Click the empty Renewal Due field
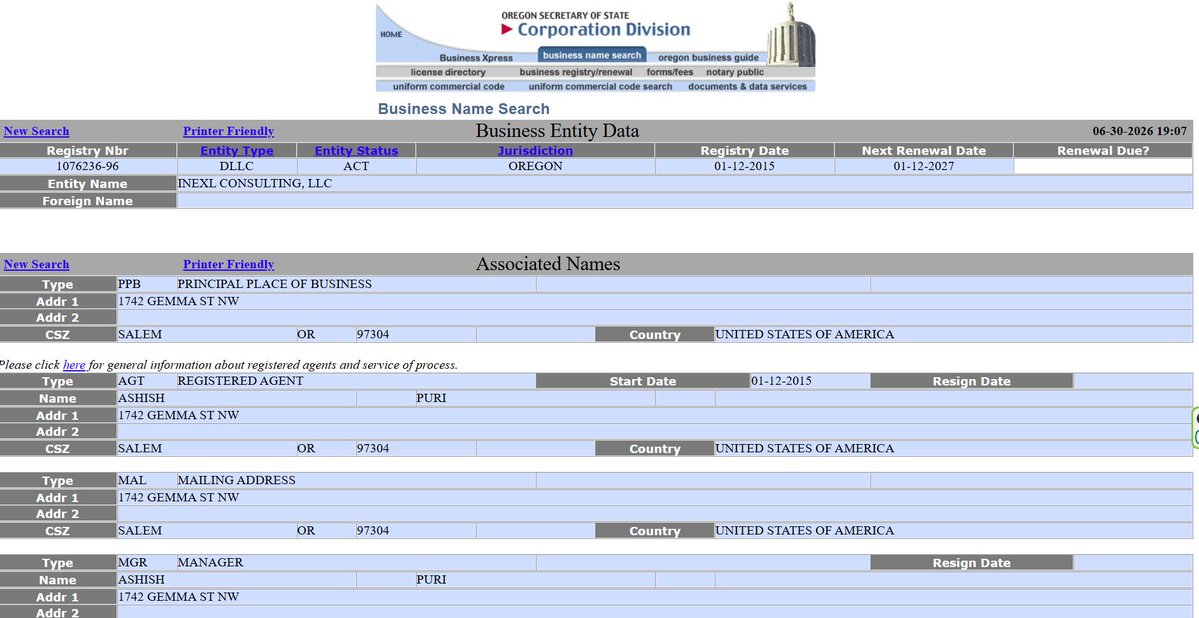The image size is (1199, 618). 1103,166
